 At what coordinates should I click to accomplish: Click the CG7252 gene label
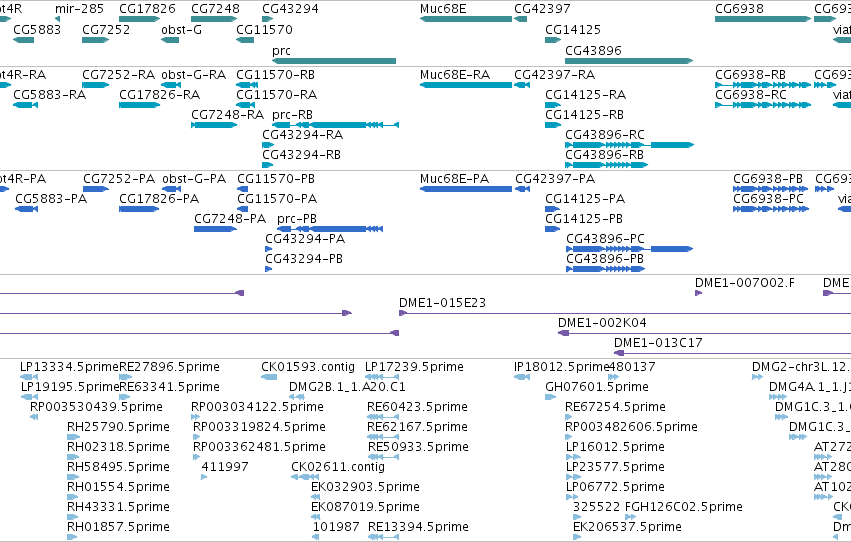point(106,29)
